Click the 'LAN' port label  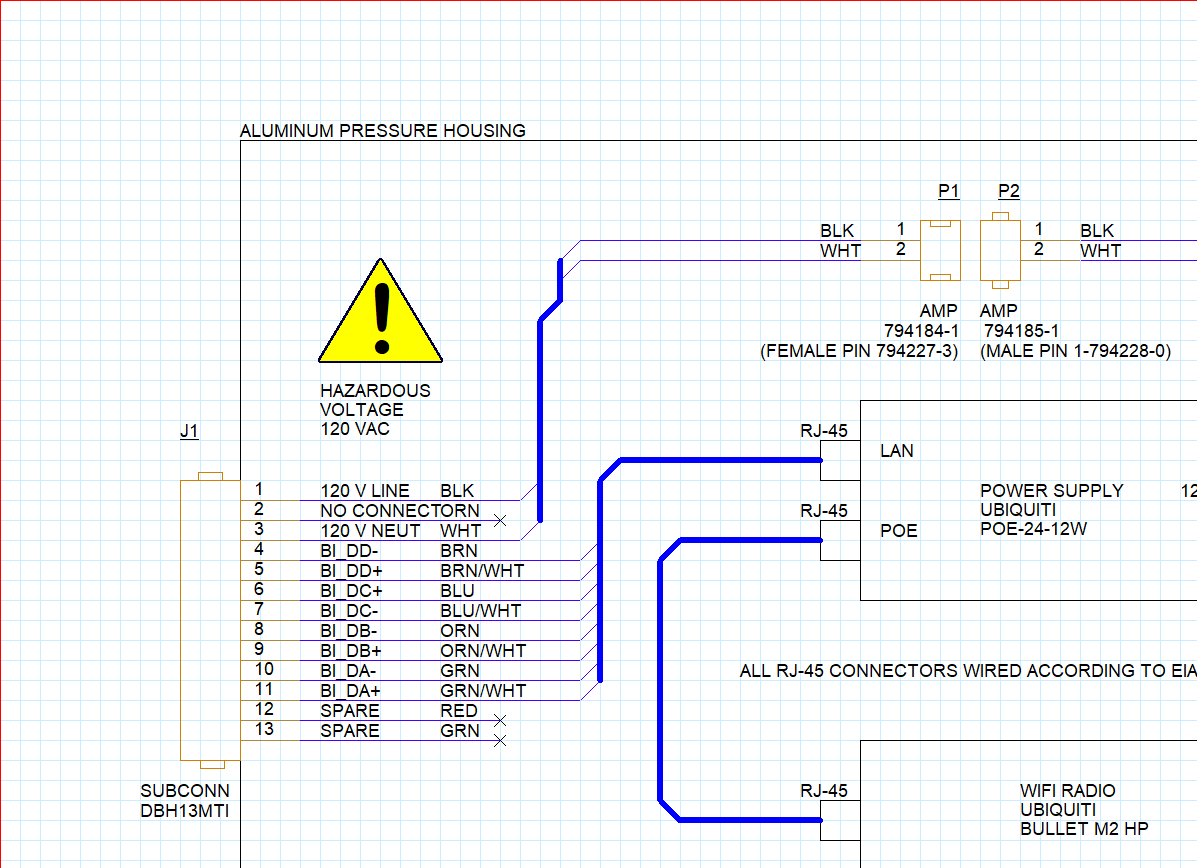click(x=897, y=450)
